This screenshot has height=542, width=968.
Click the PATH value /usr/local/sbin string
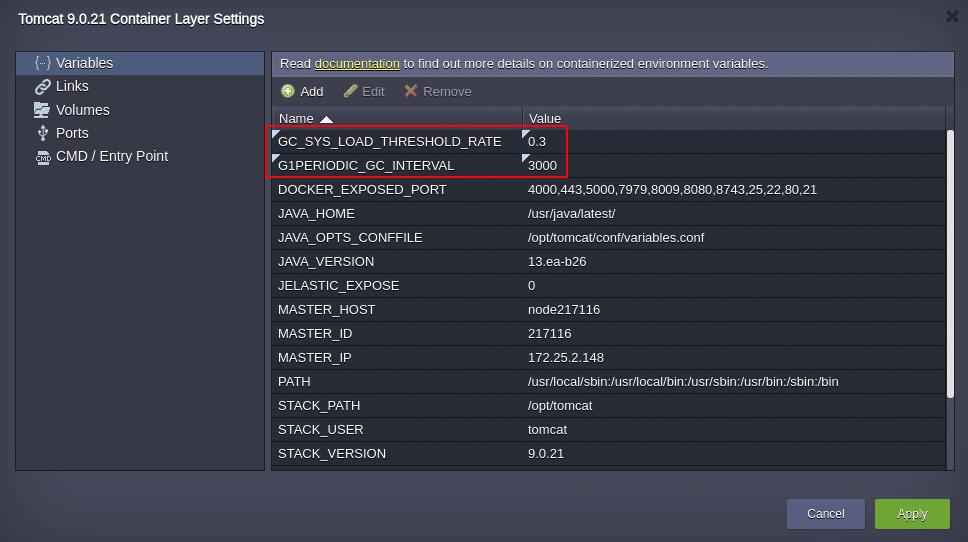[x=683, y=382]
